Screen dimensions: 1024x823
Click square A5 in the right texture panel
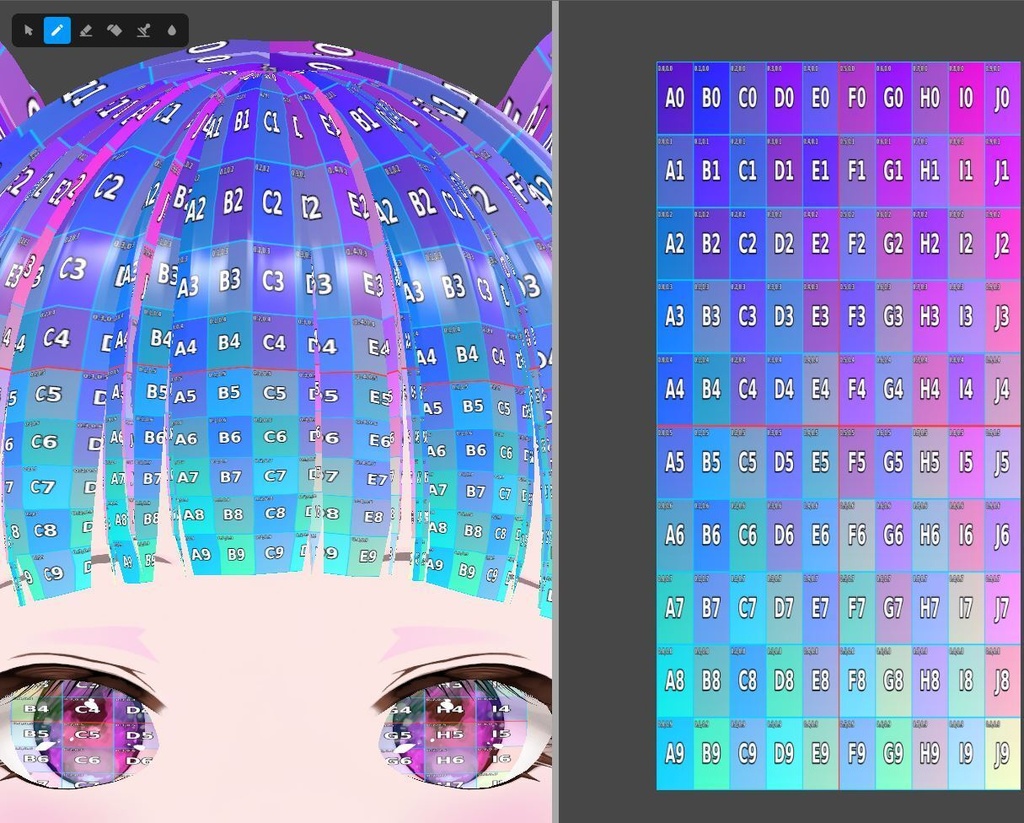[675, 462]
